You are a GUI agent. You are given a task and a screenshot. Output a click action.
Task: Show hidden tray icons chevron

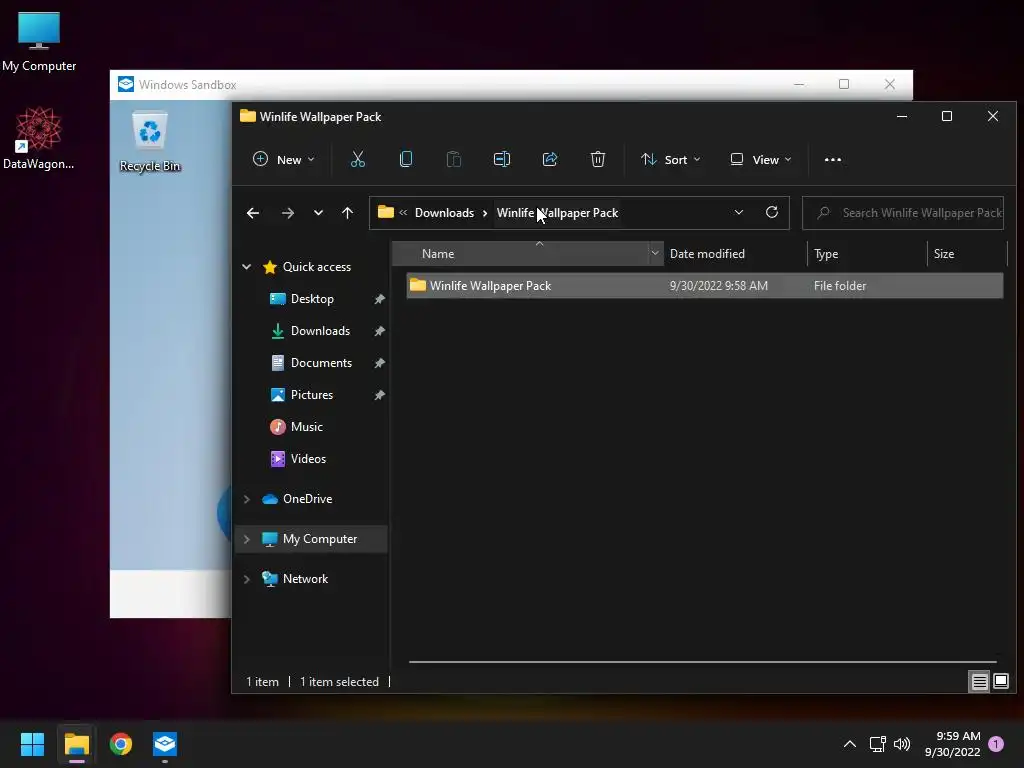(850, 744)
